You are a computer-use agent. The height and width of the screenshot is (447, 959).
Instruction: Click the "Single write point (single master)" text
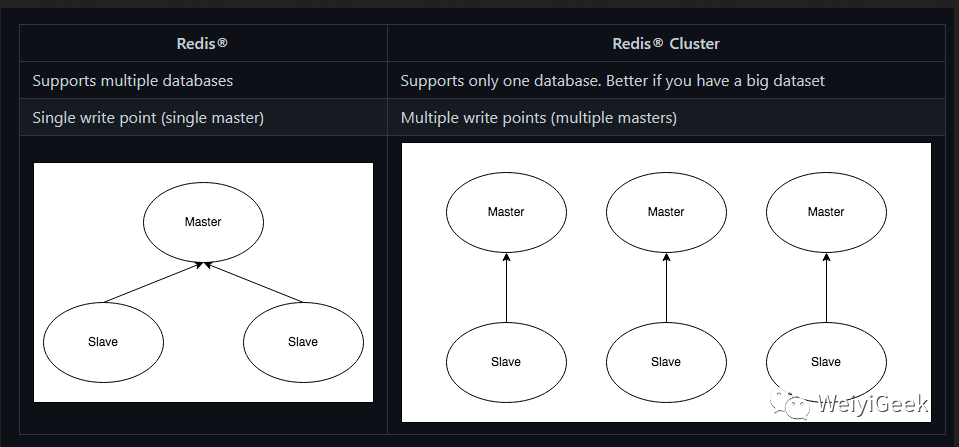(148, 118)
